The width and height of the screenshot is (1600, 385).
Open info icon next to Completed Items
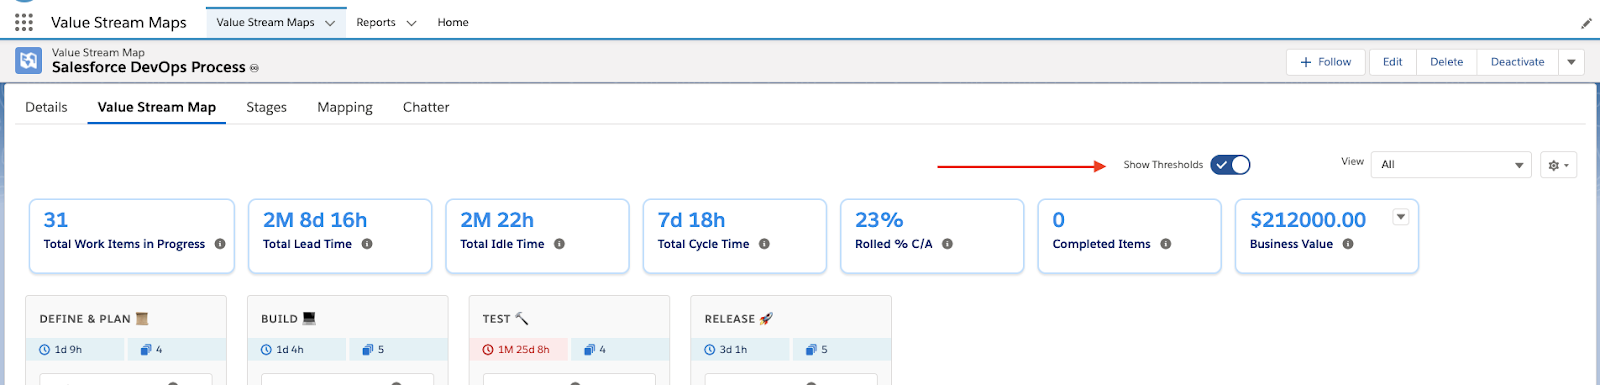1166,244
